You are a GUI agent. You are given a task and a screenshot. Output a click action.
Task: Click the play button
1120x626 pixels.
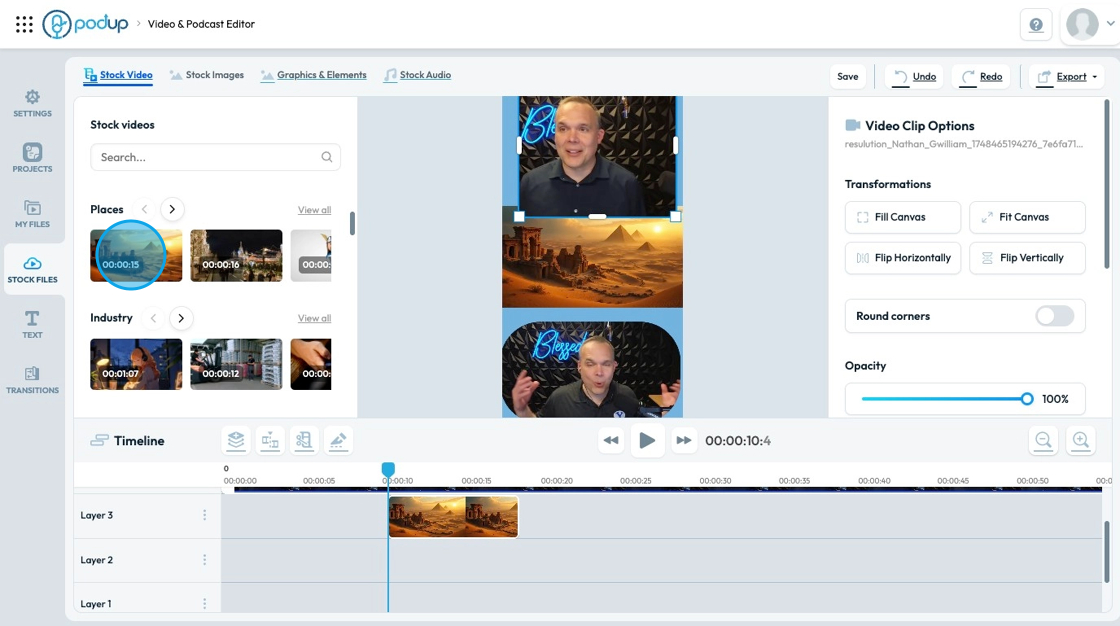(647, 440)
